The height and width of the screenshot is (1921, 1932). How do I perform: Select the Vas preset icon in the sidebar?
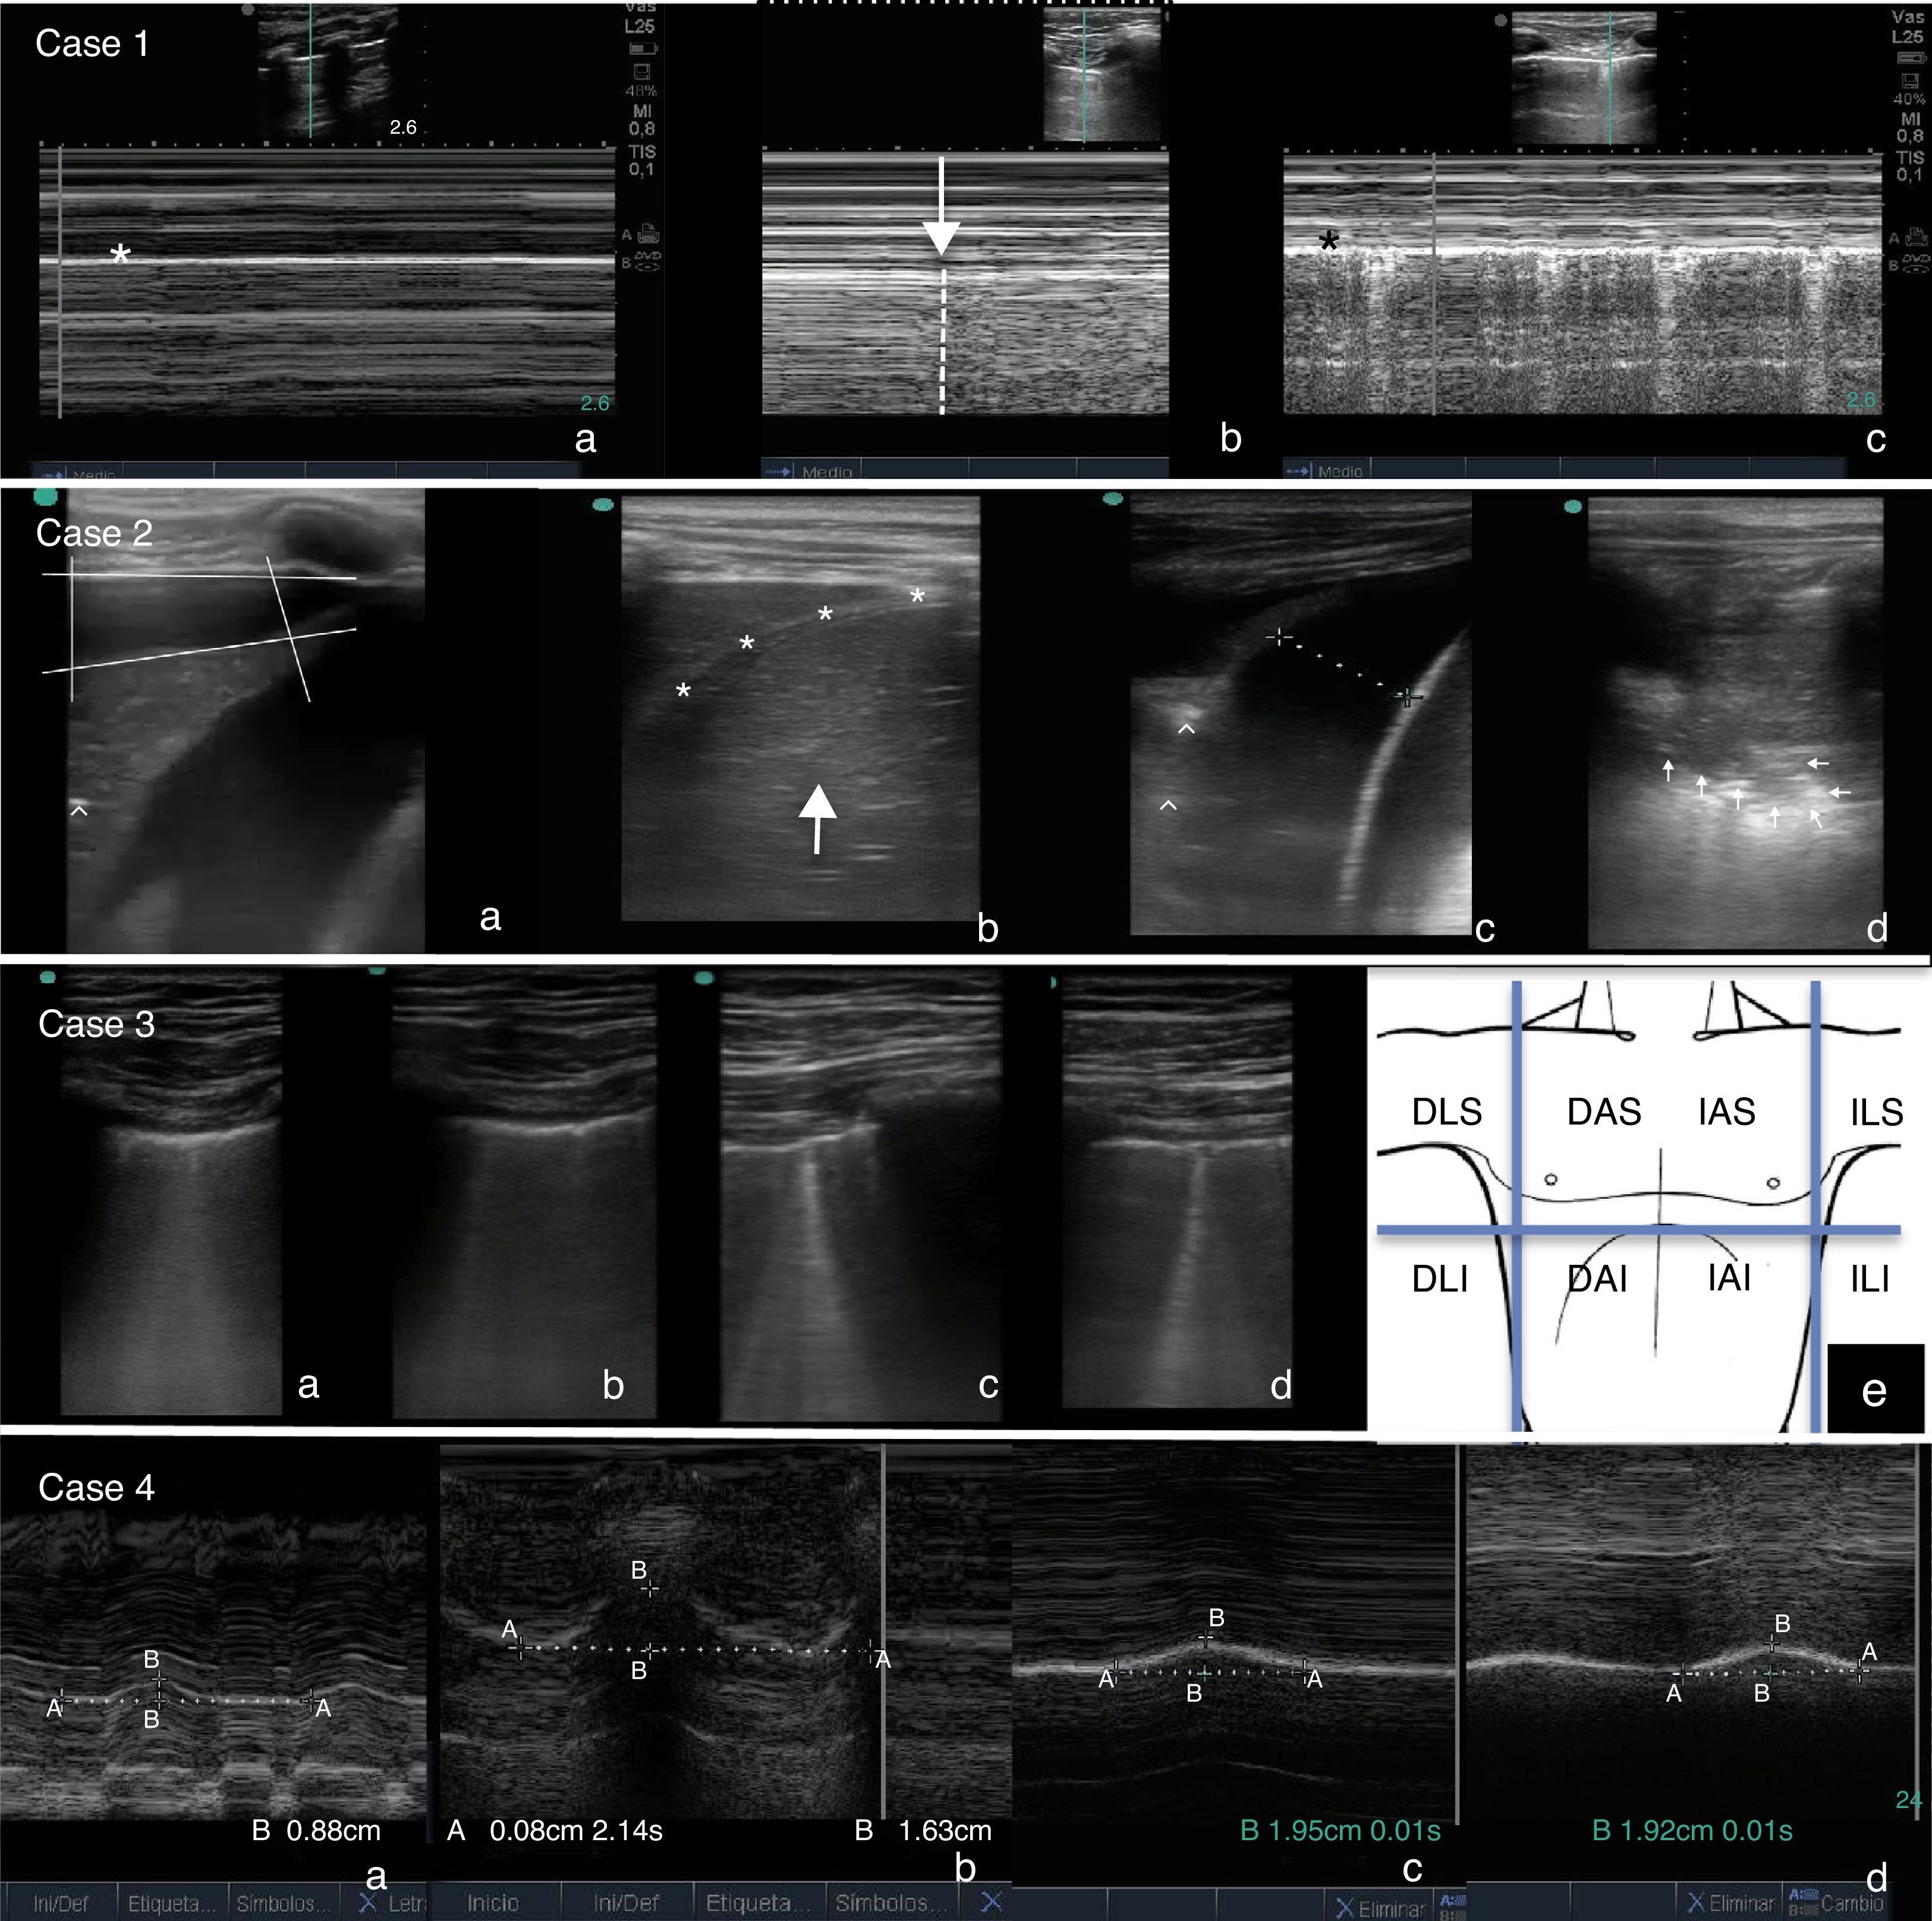click(641, 8)
